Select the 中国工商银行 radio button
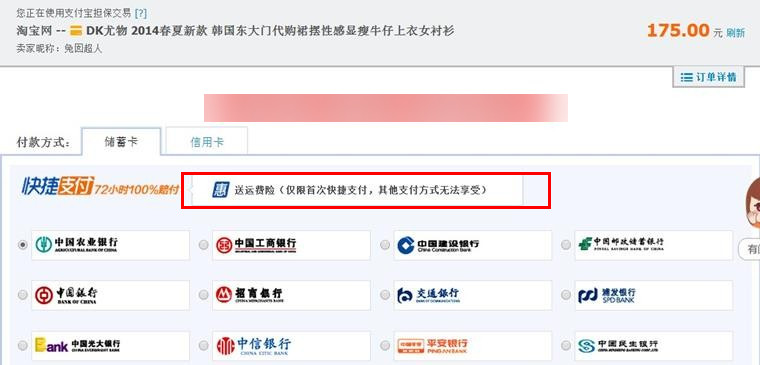The height and width of the screenshot is (365, 760). (x=204, y=245)
